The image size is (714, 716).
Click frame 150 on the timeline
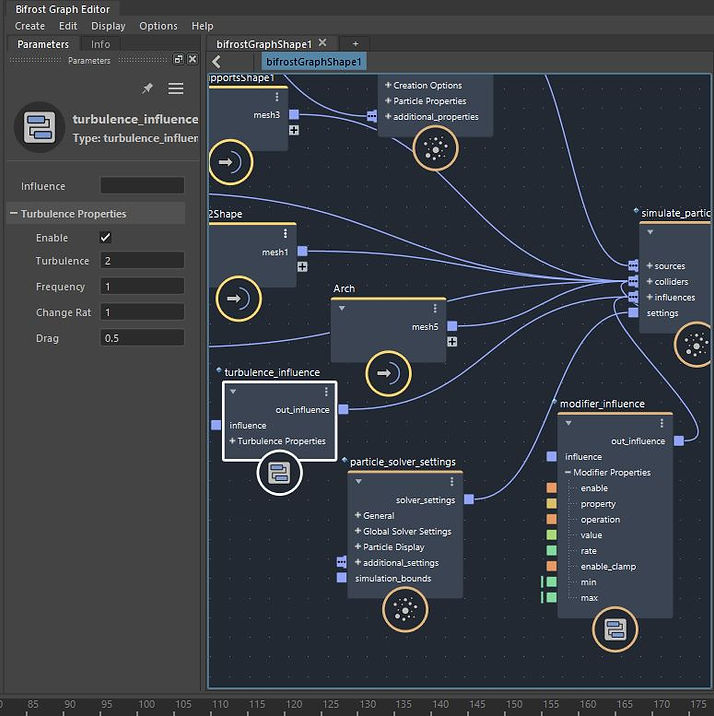click(514, 704)
